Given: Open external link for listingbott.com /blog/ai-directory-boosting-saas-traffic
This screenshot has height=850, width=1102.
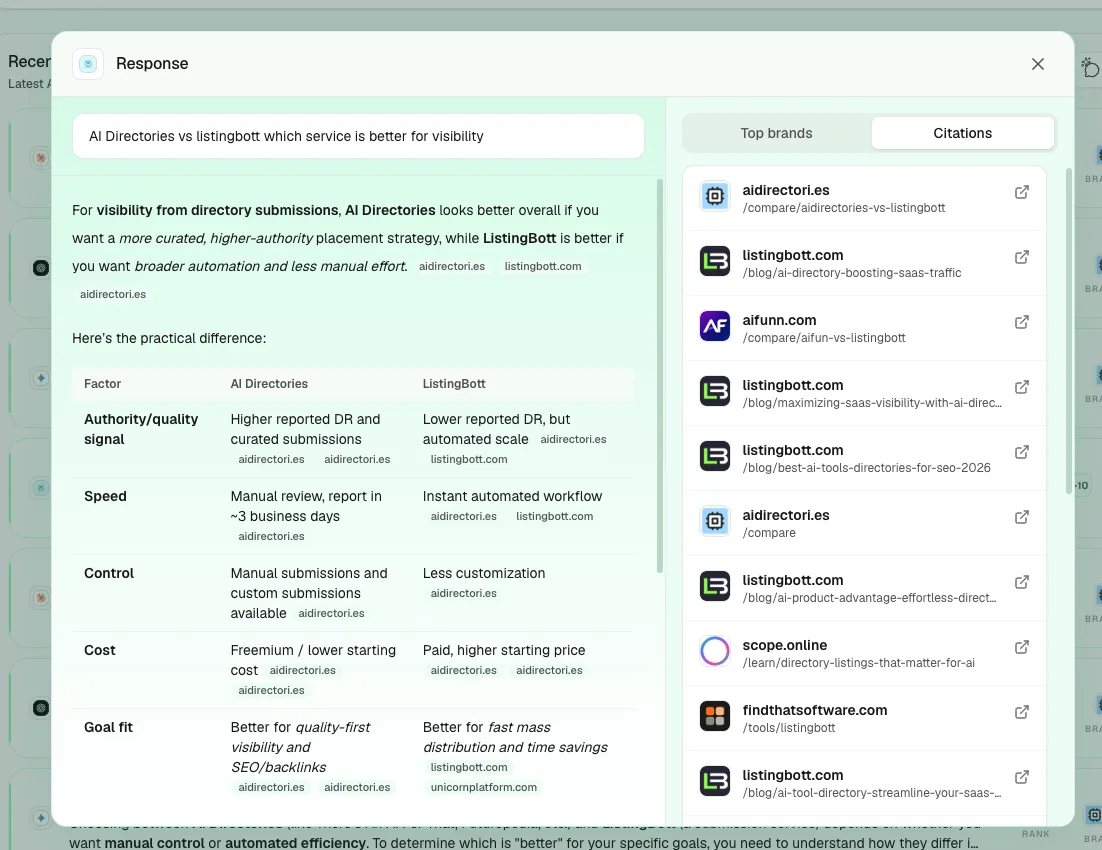Looking at the screenshot, I should [x=1022, y=257].
